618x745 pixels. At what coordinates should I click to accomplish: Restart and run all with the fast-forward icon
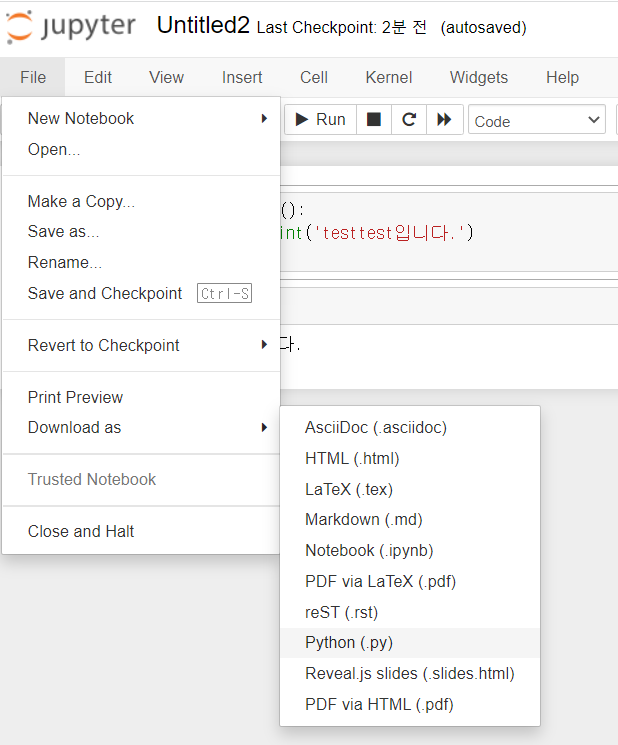(x=445, y=119)
